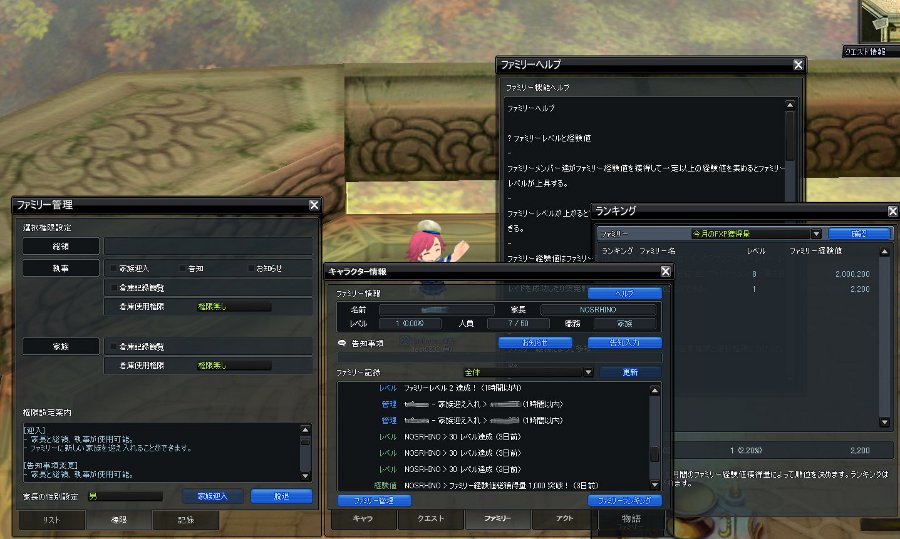The width and height of the screenshot is (900, 539).
Task: Click the 告知事項 speech bubble icon
Action: point(342,343)
